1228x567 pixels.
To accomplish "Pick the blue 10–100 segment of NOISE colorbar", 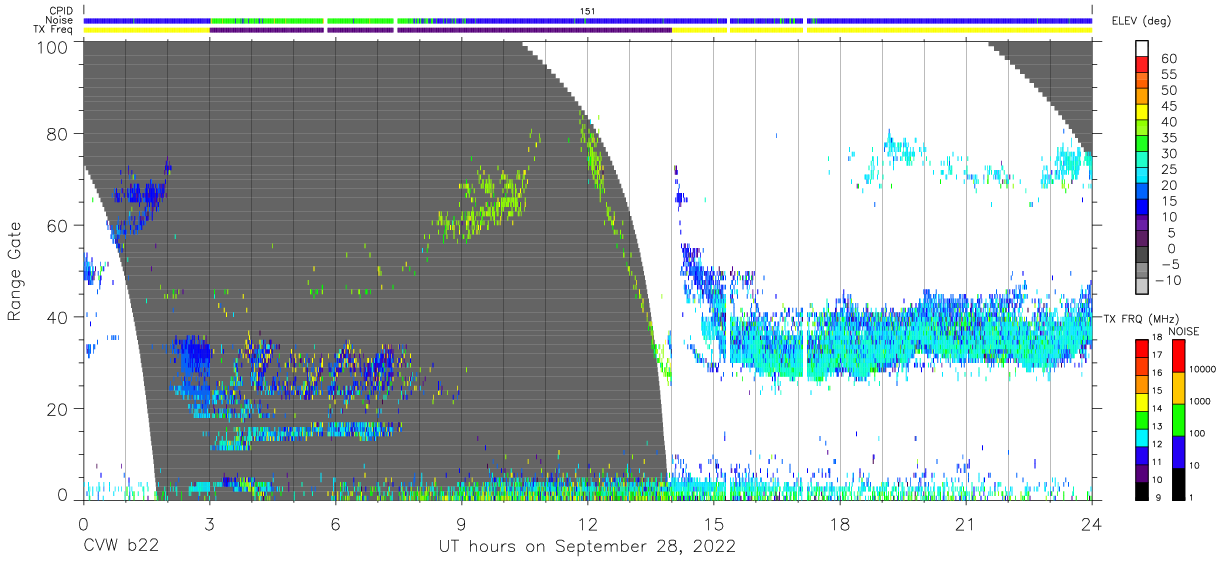I will tap(1180, 451).
